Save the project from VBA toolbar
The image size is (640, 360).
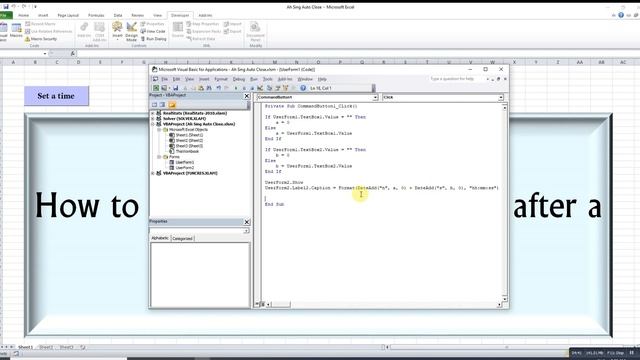(176, 88)
